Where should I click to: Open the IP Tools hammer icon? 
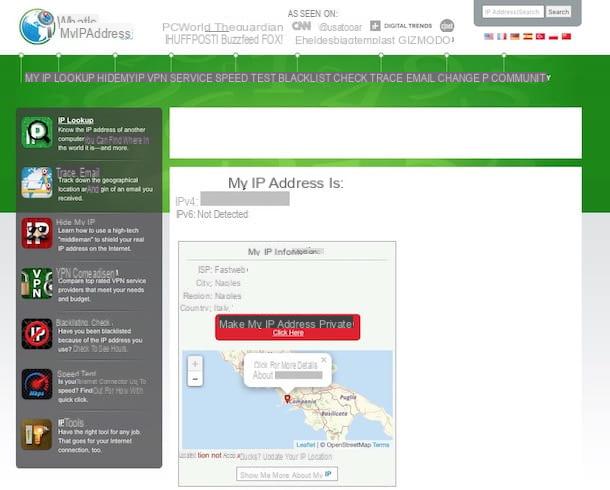[37, 434]
